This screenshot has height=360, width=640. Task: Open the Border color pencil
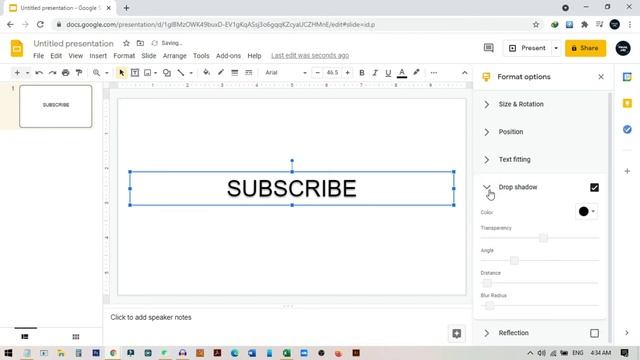[221, 73]
